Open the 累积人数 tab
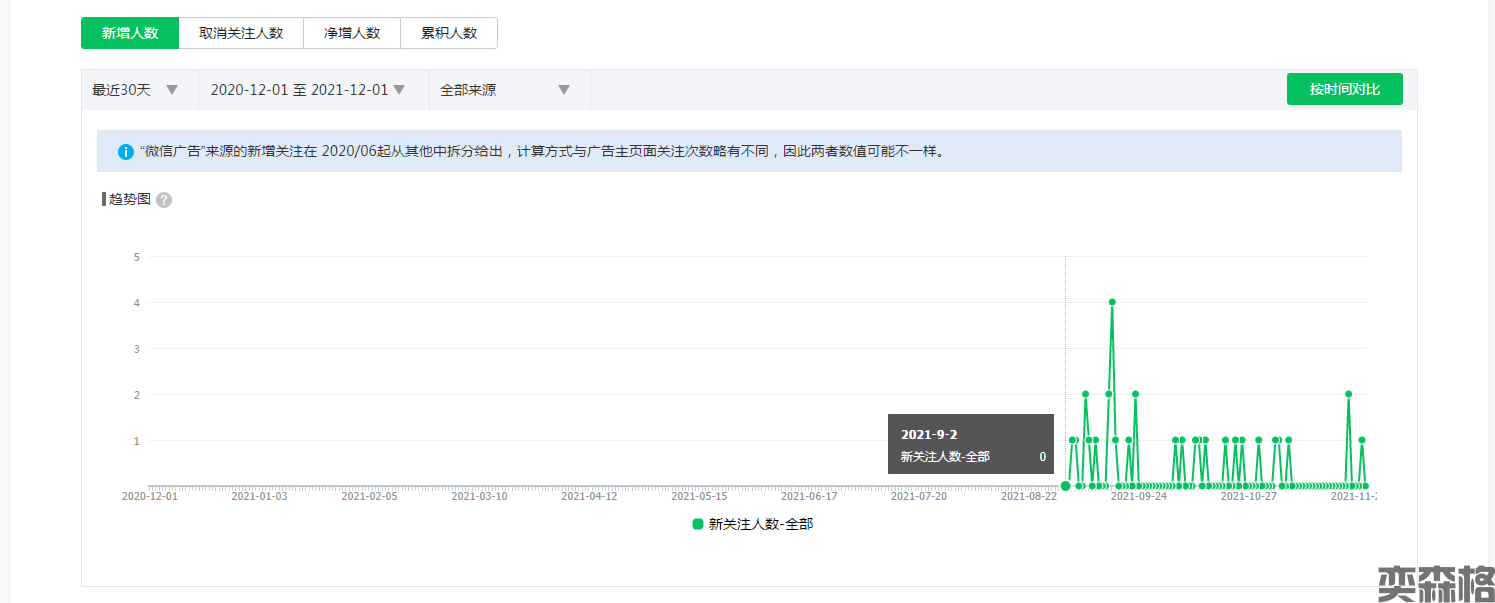The width and height of the screenshot is (1495, 603). [449, 33]
